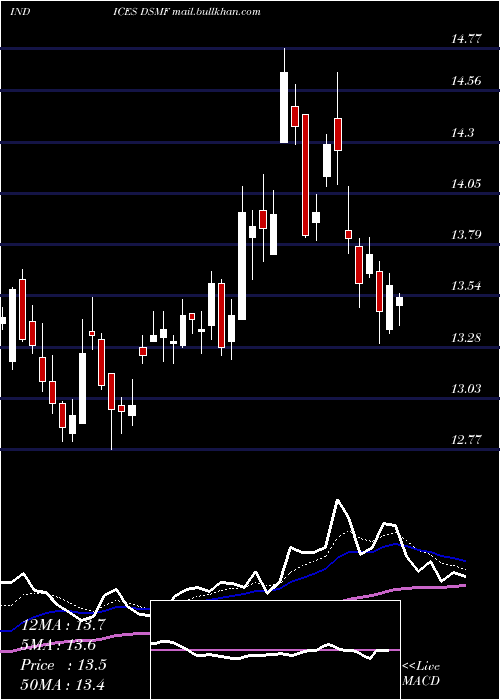This screenshot has height=700, width=500.
Task: Click the <<Live MACD label
Action: click(x=421, y=674)
